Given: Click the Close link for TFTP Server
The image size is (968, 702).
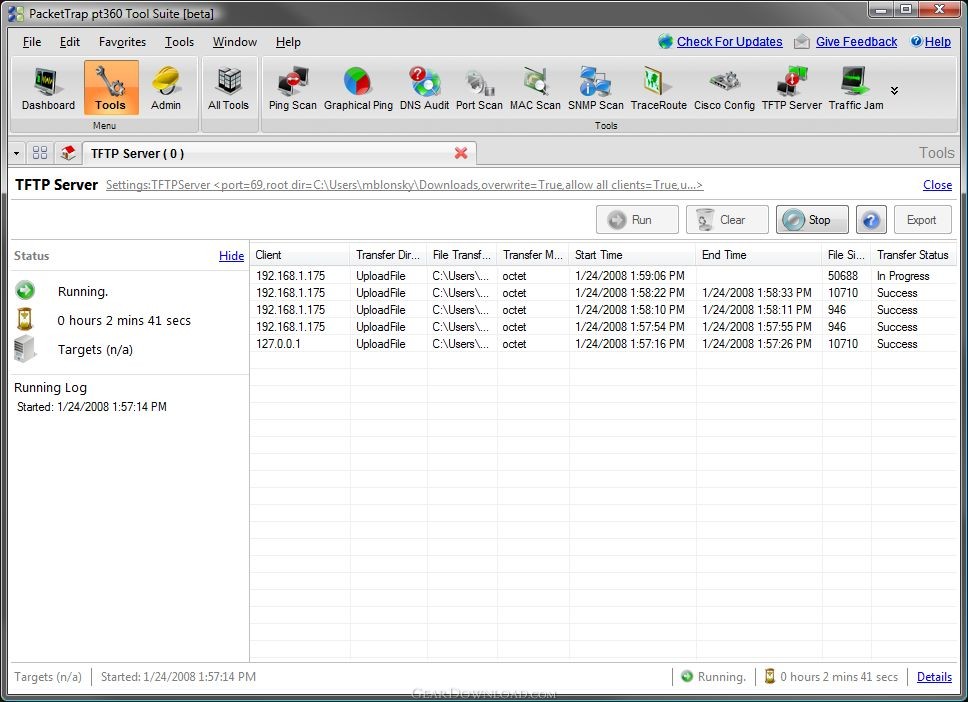Looking at the screenshot, I should pyautogui.click(x=937, y=185).
